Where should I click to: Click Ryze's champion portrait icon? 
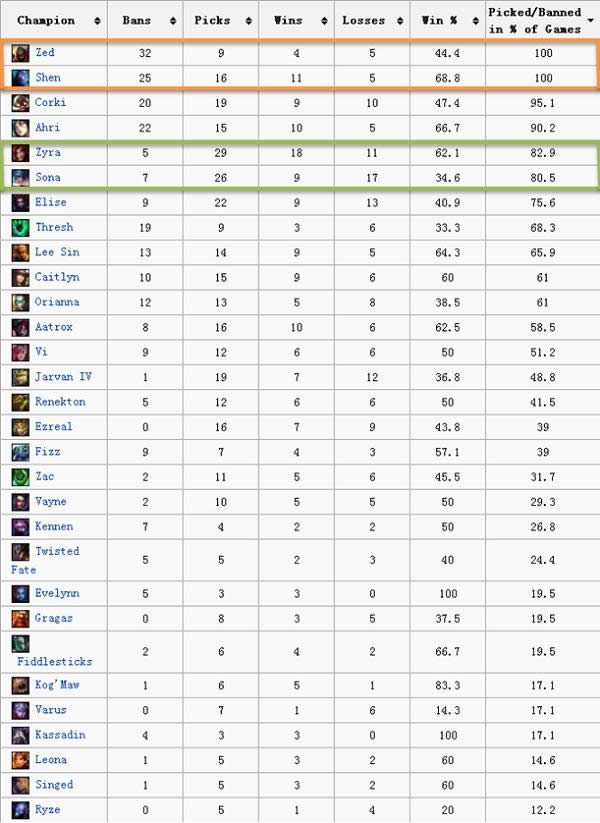[20, 810]
